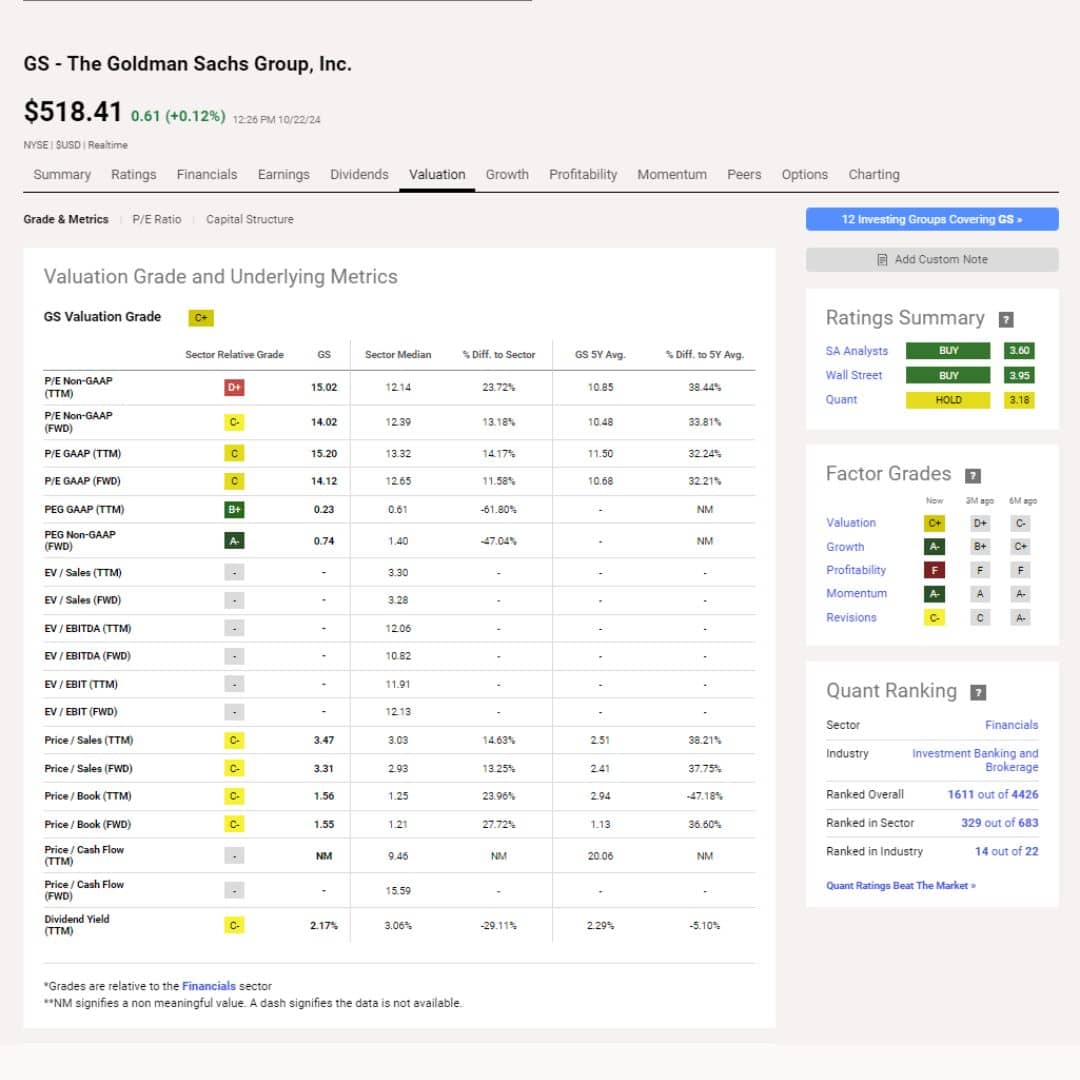Image resolution: width=1080 pixels, height=1080 pixels.
Task: Click the Ratings Summary help question-mark icon
Action: (x=1006, y=320)
